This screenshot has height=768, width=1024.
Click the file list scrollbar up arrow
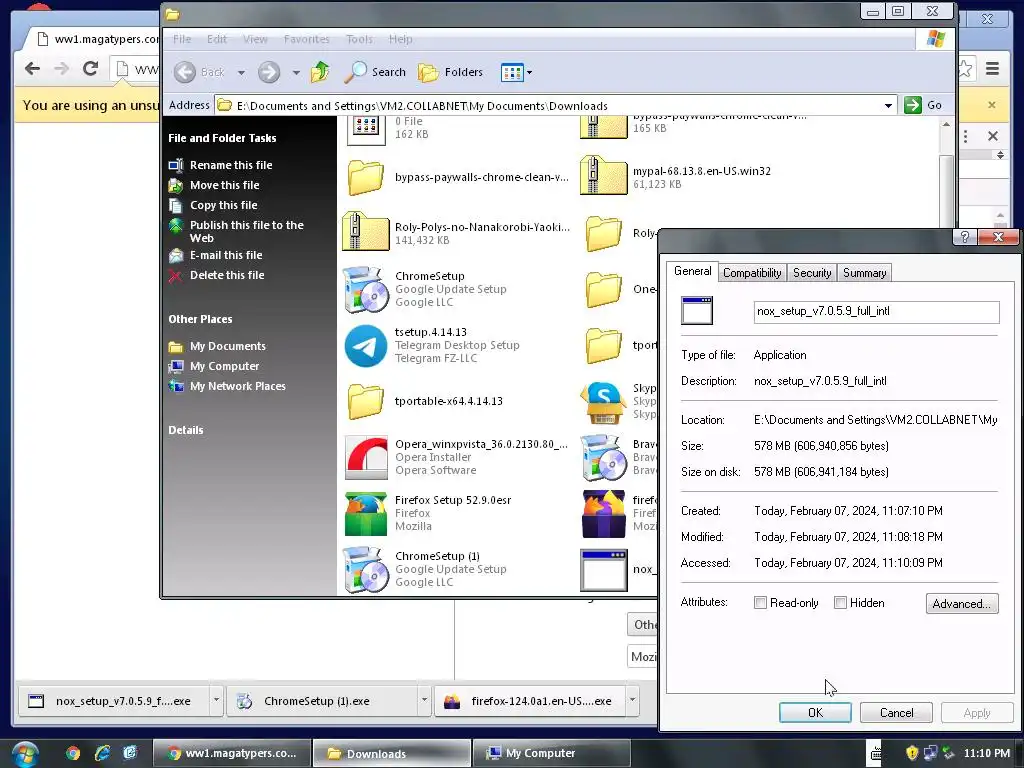(x=946, y=125)
